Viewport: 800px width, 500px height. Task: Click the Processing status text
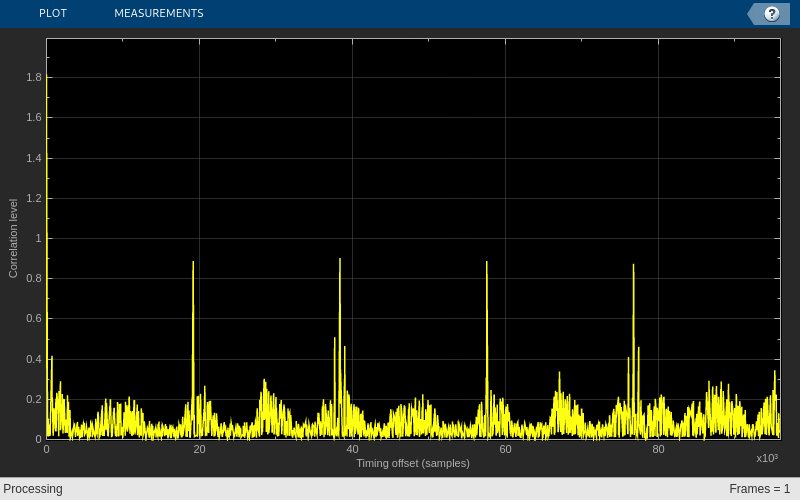point(33,489)
